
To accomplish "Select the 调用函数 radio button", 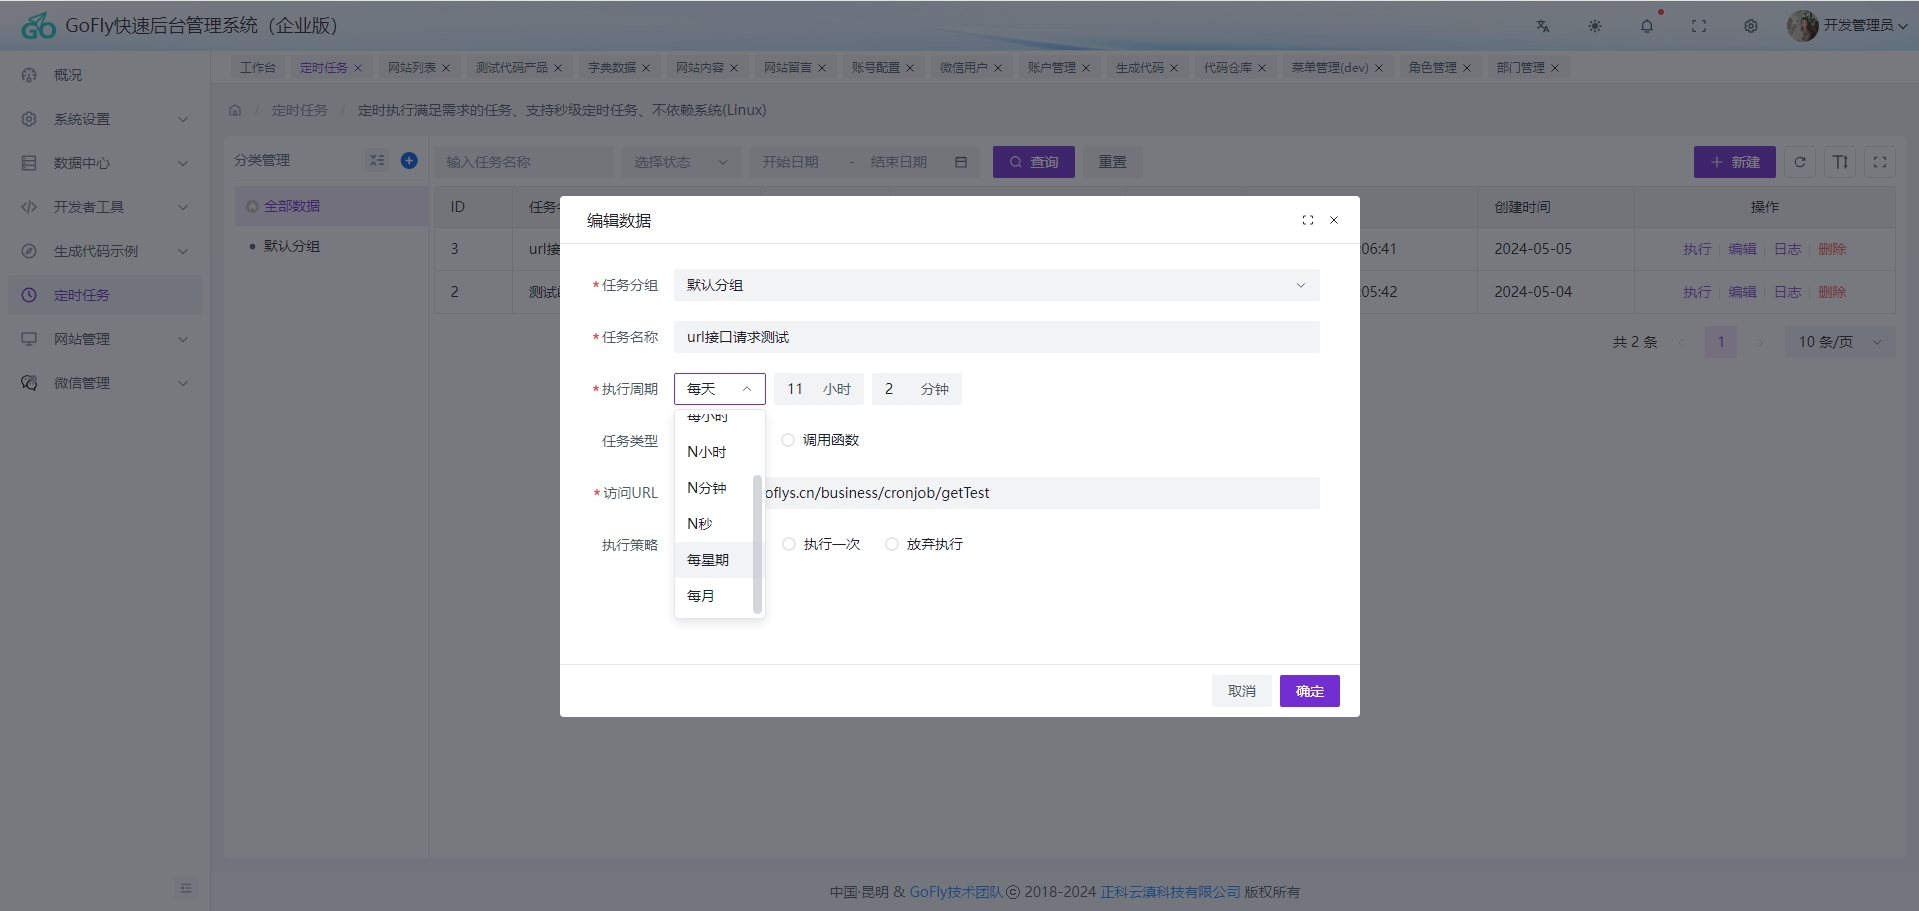I will (788, 440).
